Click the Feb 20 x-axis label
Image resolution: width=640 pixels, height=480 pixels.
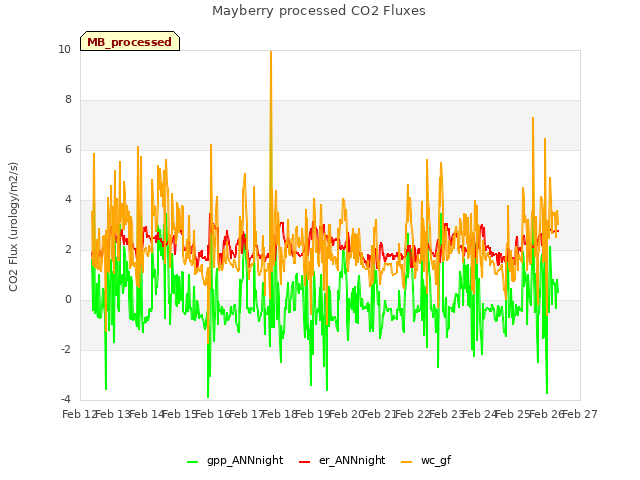[346, 414]
